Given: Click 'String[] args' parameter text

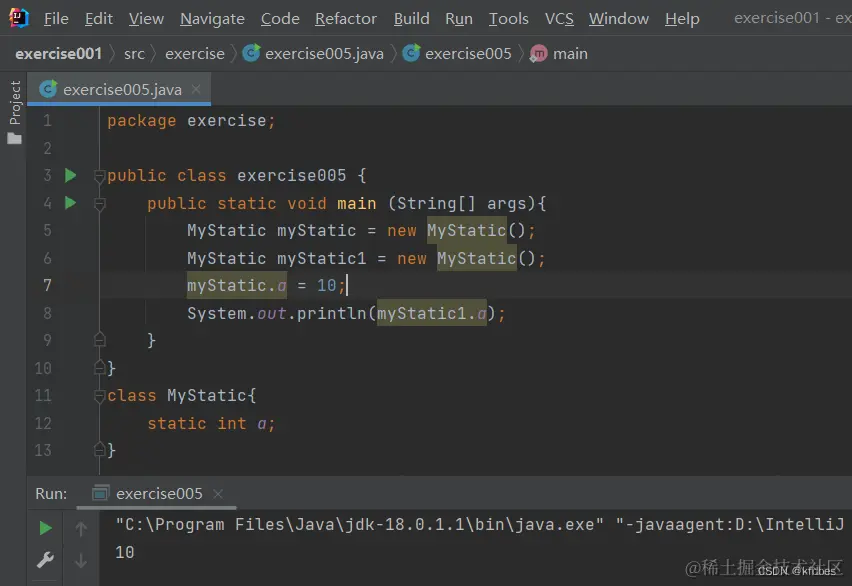Looking at the screenshot, I should (462, 203).
